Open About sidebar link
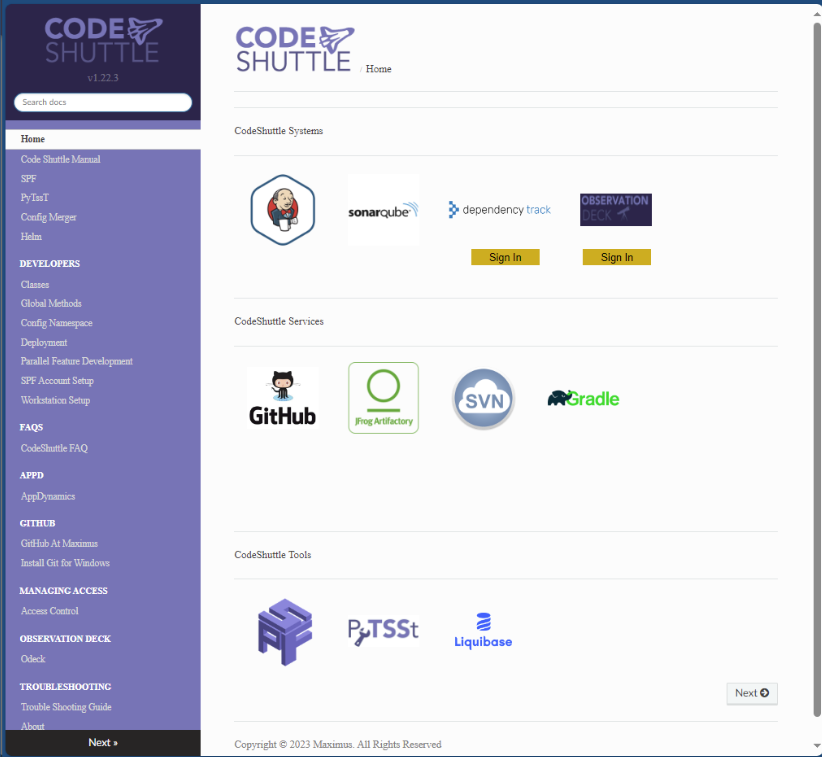This screenshot has height=757, width=822. pyautogui.click(x=33, y=726)
